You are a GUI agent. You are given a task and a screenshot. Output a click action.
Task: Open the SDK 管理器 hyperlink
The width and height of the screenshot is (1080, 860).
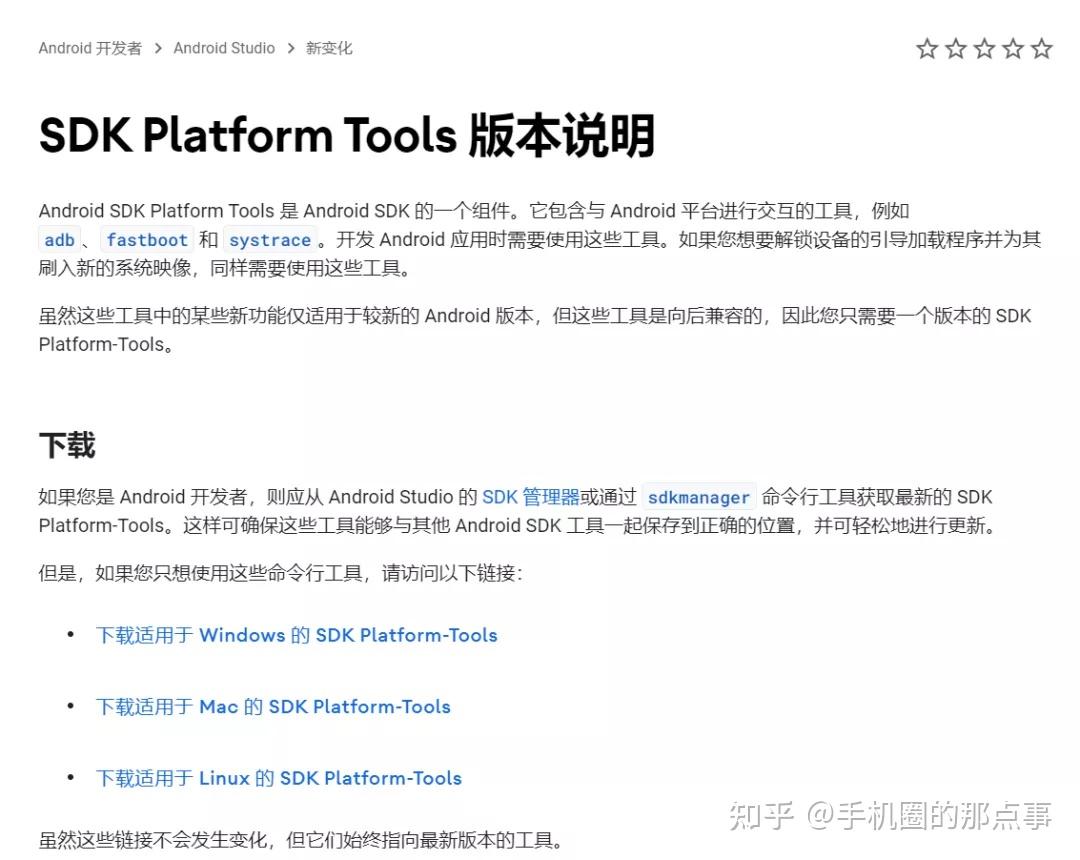[530, 496]
